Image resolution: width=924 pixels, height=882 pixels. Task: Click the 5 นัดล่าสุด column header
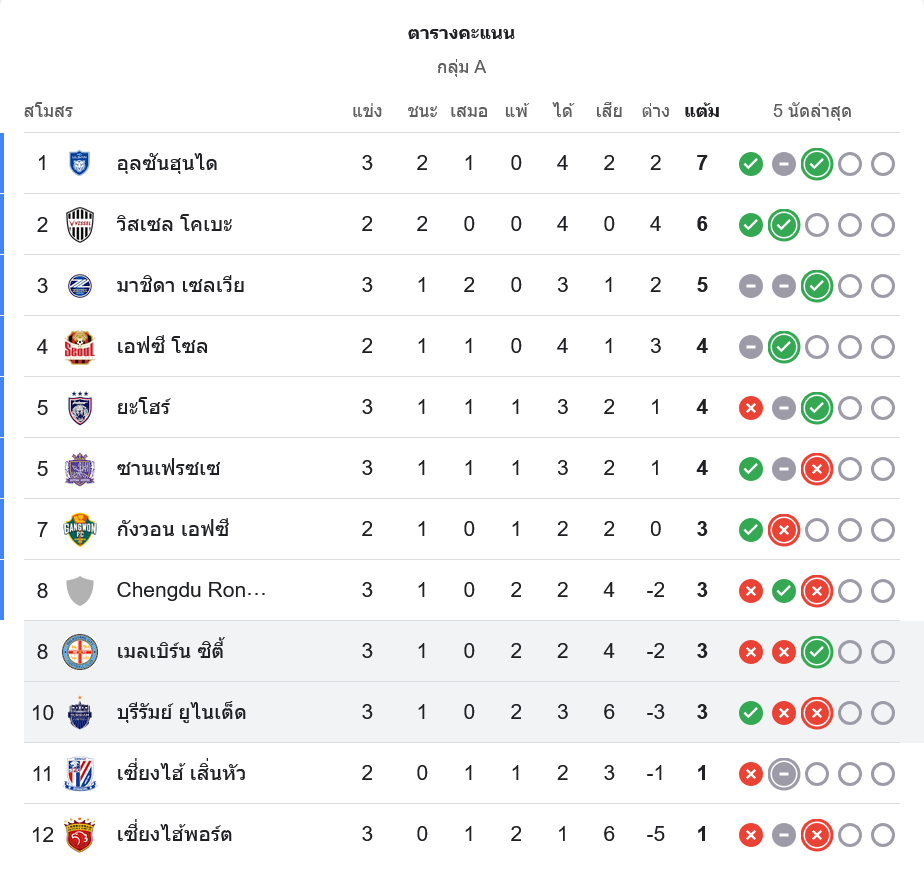click(812, 111)
